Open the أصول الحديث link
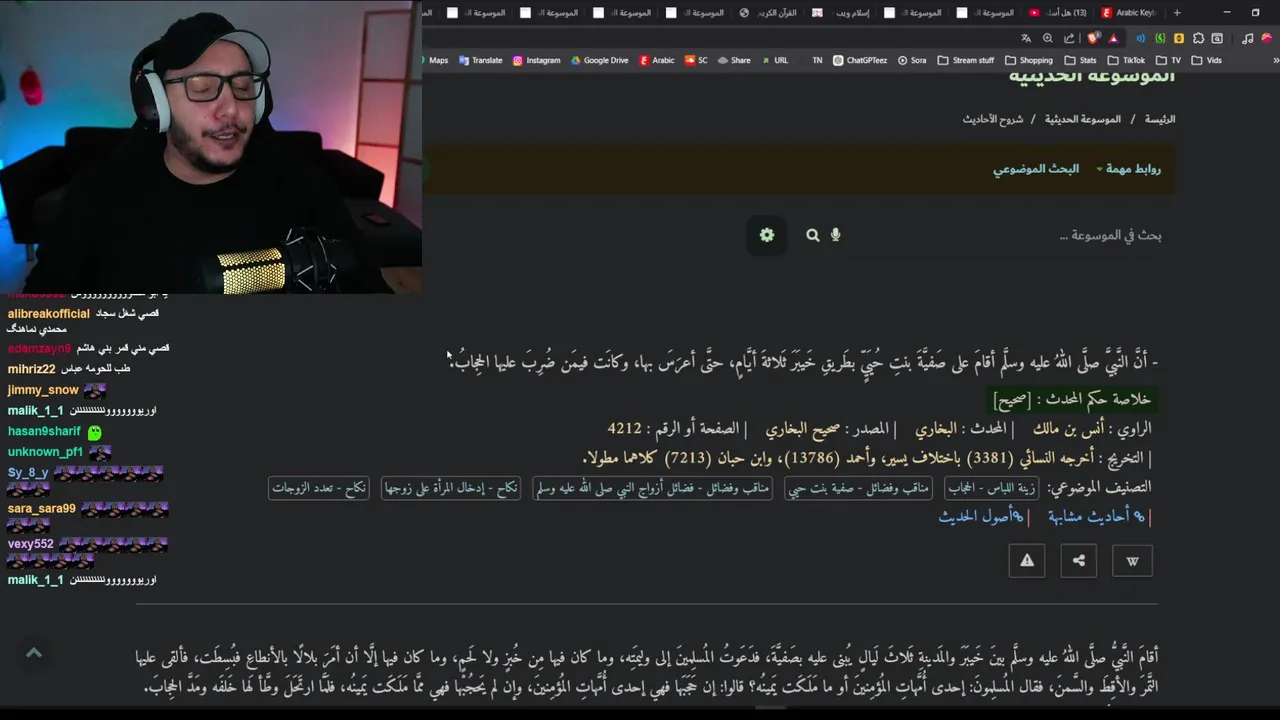The height and width of the screenshot is (720, 1280). (981, 517)
